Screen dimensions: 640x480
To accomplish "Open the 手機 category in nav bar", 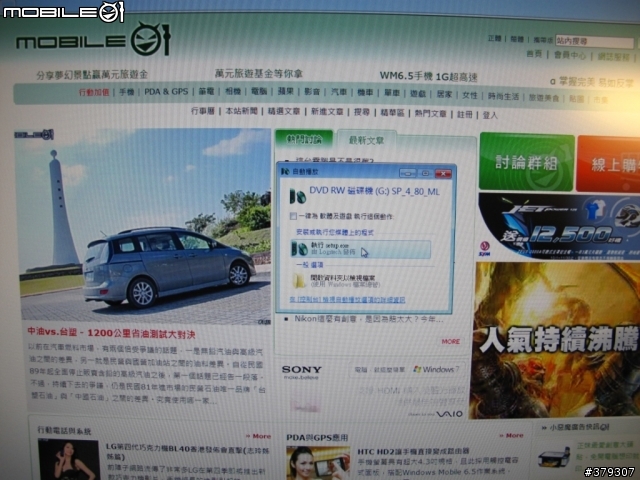I will coord(127,92).
